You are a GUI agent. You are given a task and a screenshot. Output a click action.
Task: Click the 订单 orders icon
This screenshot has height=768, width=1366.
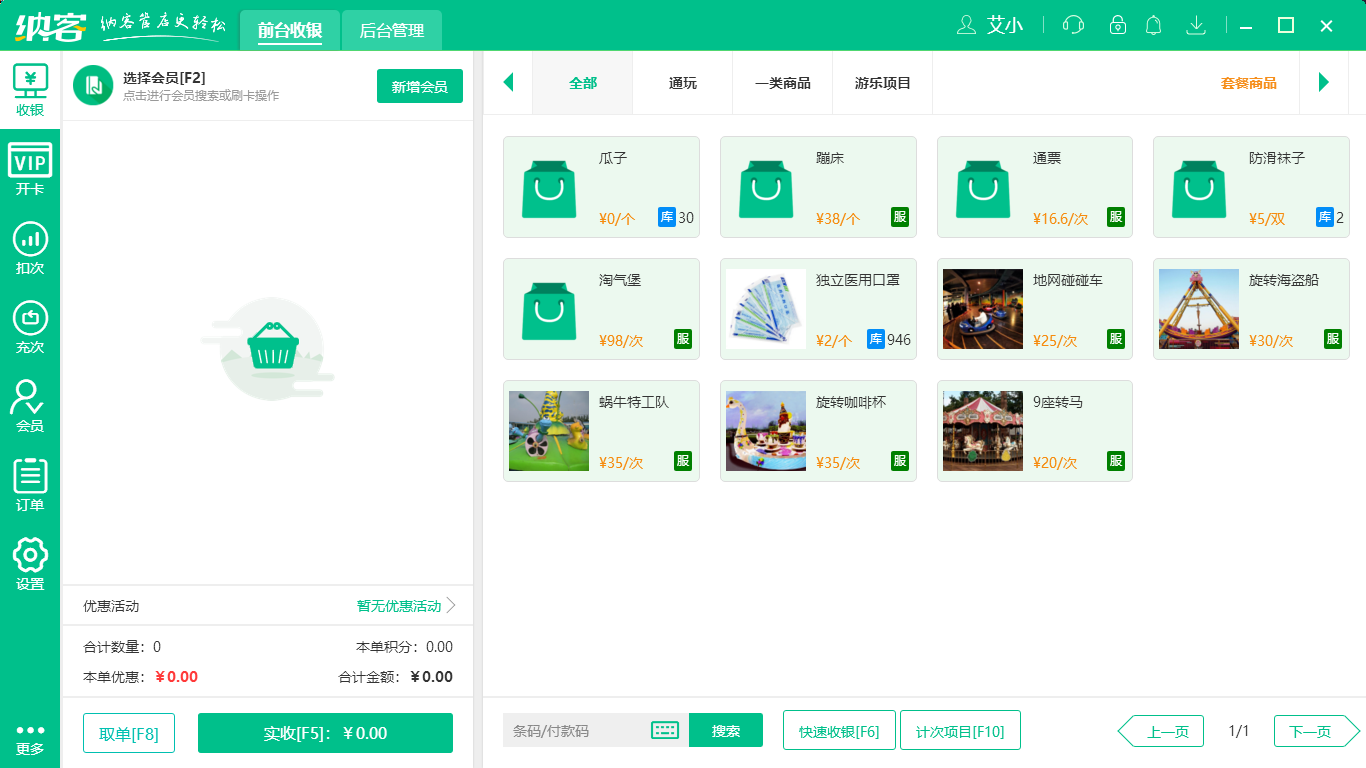[29, 478]
